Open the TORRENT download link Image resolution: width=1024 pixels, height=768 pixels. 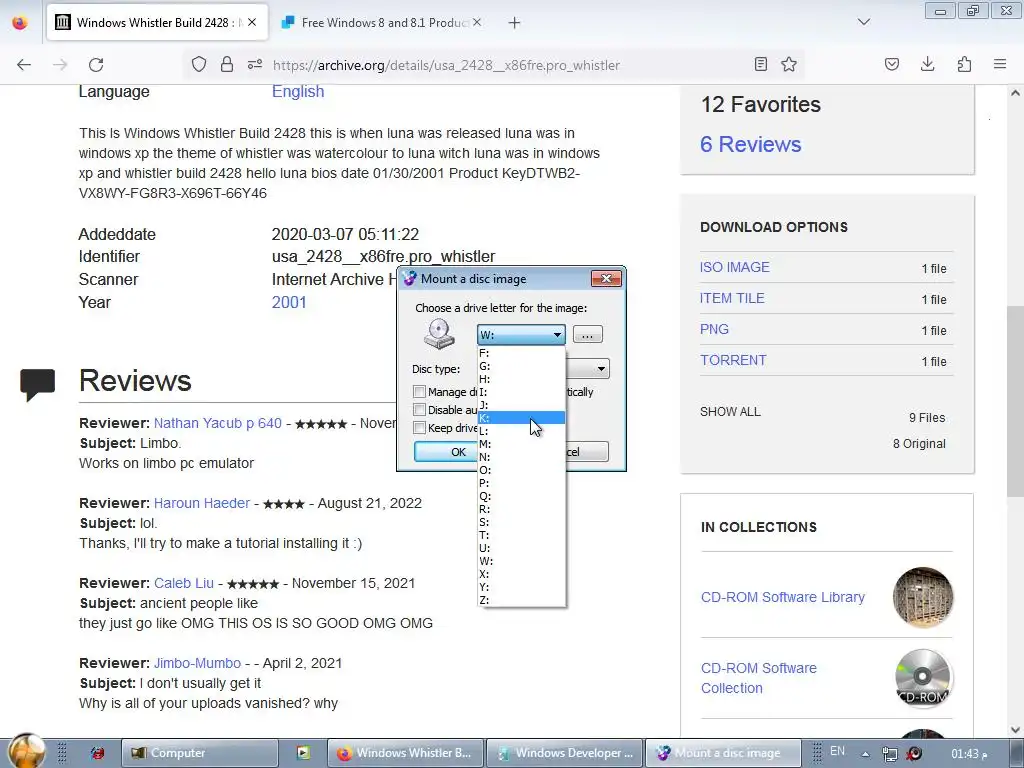733,360
